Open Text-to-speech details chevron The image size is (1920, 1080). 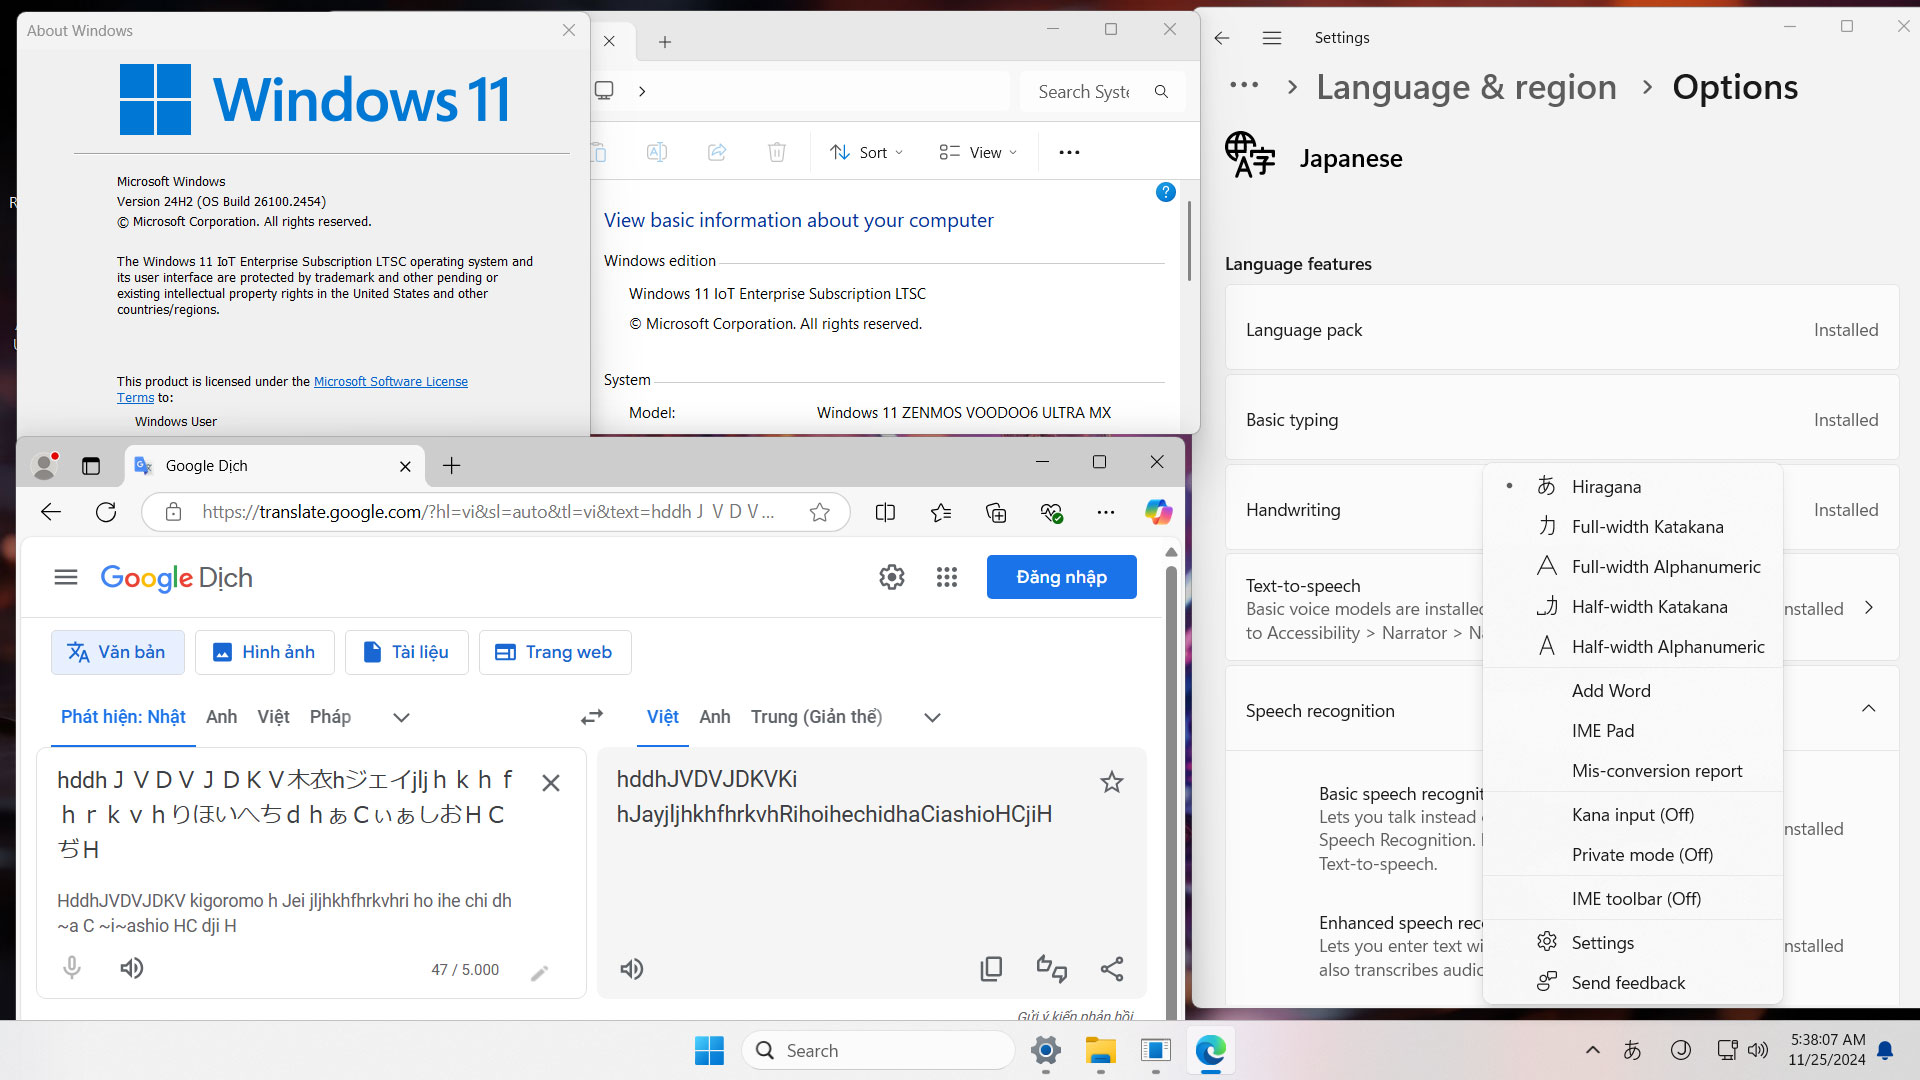(1868, 608)
